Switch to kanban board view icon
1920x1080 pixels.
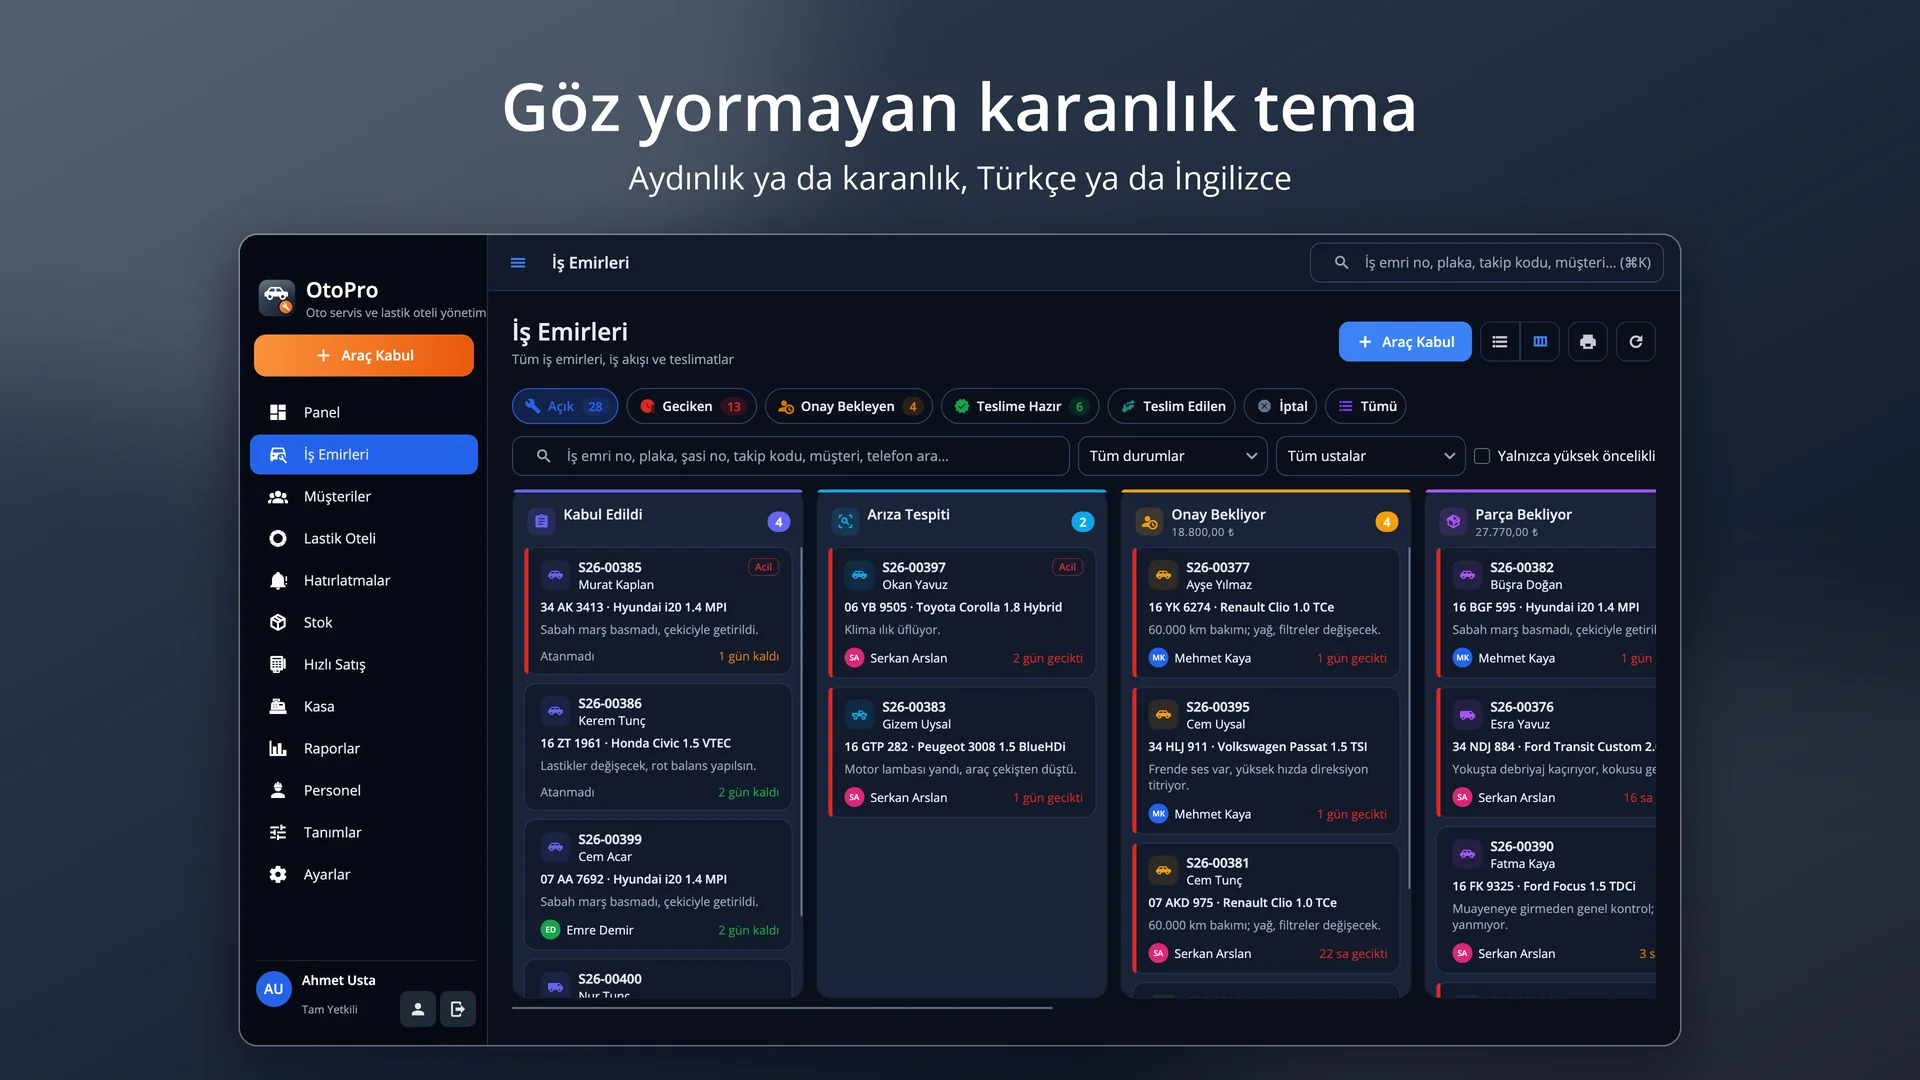pos(1540,342)
